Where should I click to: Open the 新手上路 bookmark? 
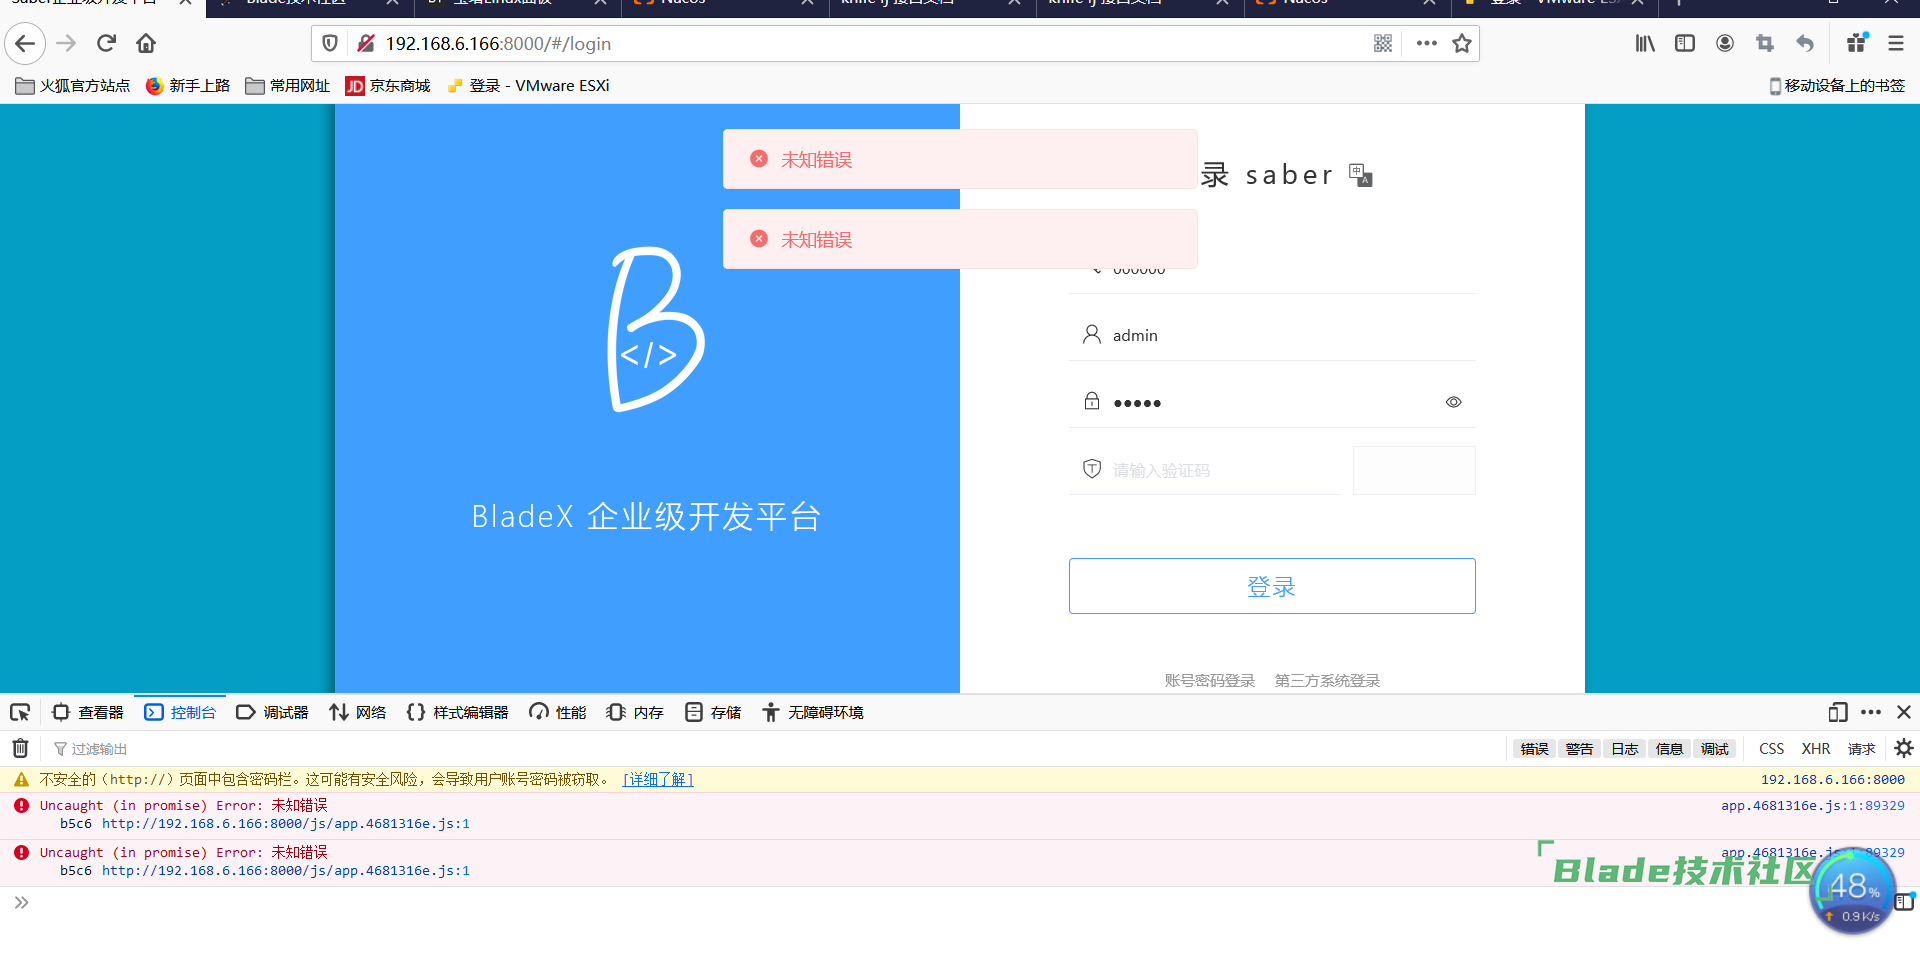(188, 86)
